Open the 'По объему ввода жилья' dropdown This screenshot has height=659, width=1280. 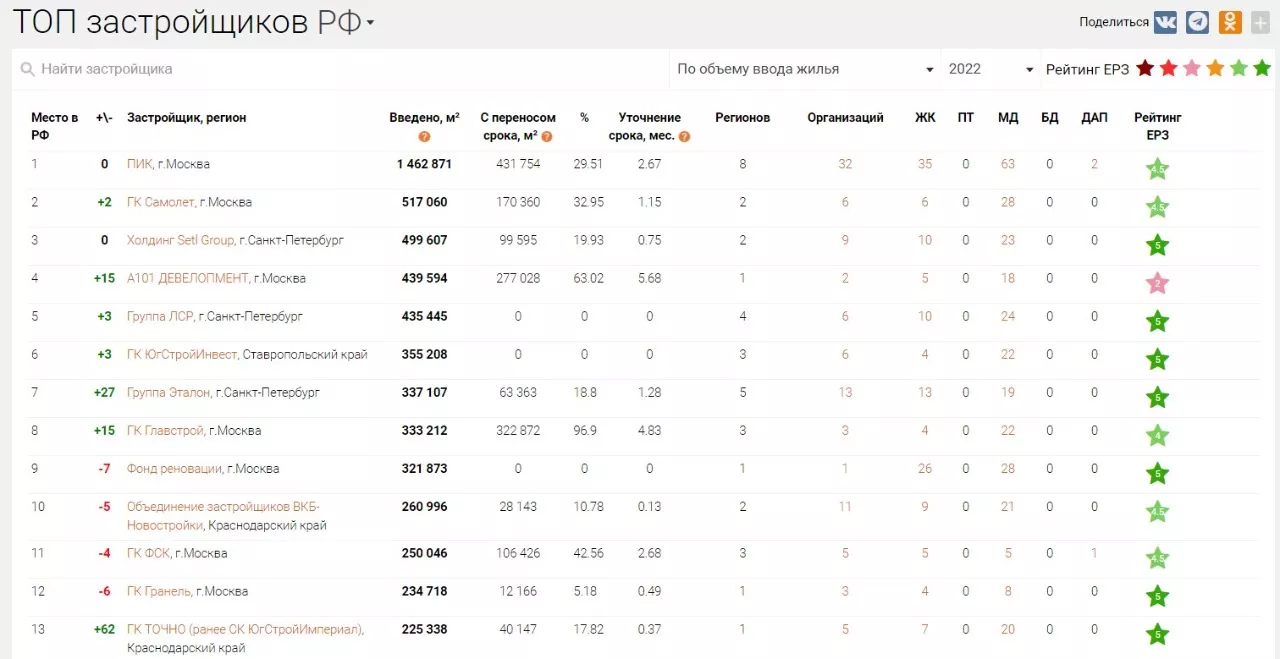click(x=804, y=69)
